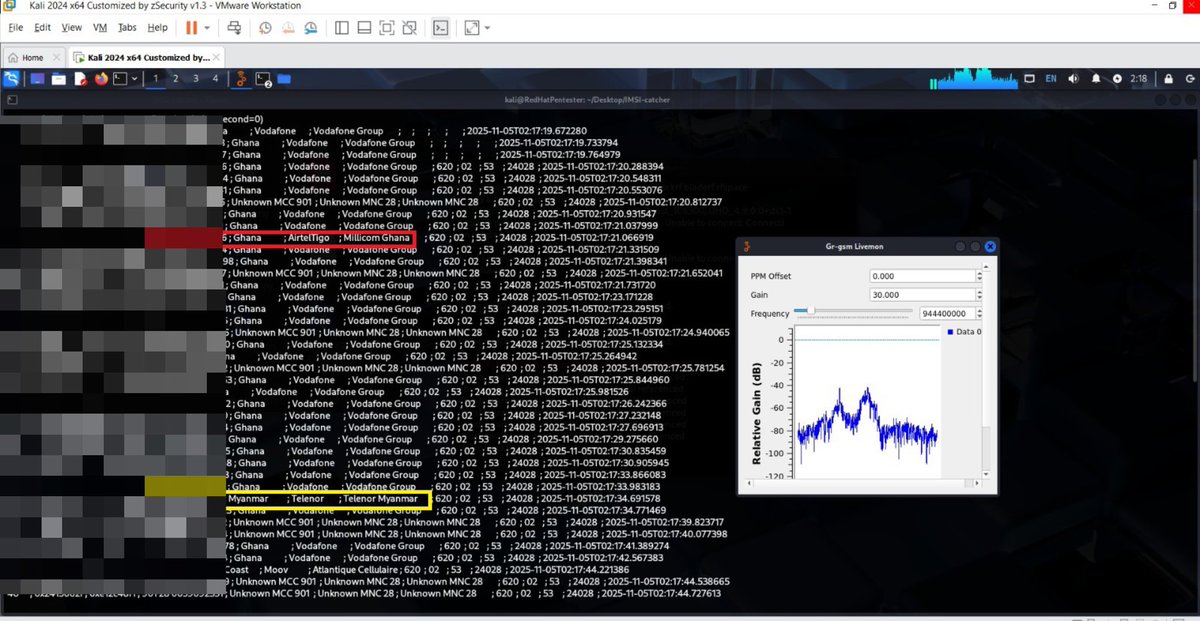Click the Frequency spinner arrows
The width and height of the screenshot is (1200, 621).
[x=980, y=313]
